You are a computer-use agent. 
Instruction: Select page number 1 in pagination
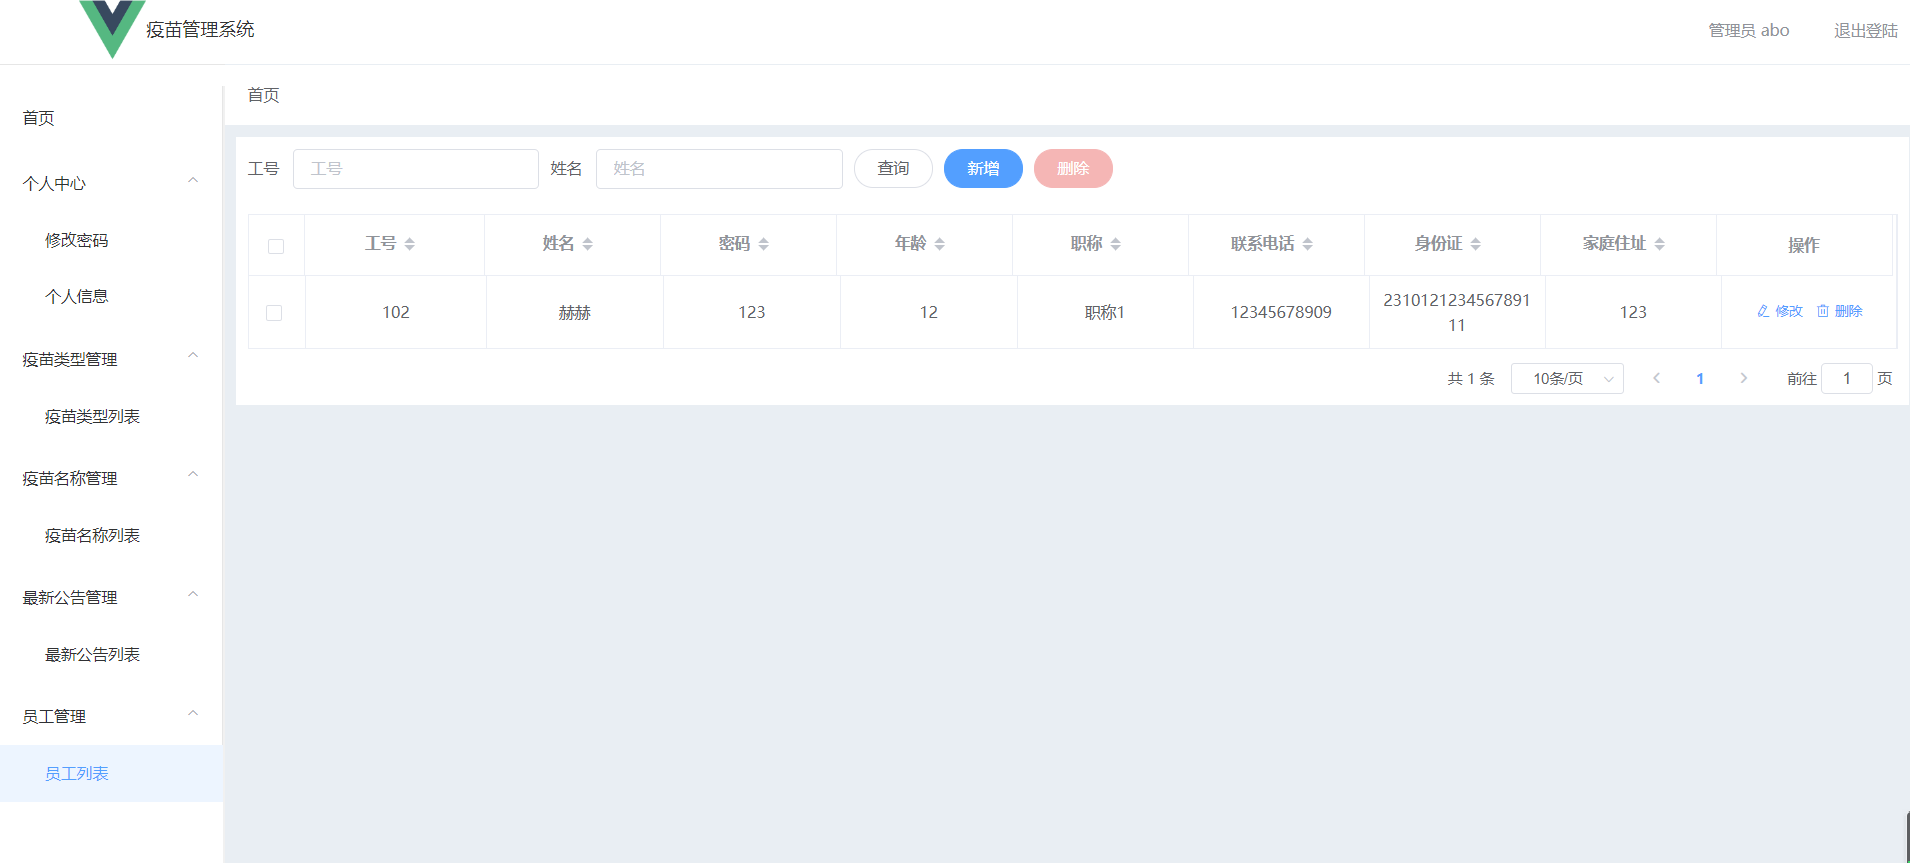1700,379
